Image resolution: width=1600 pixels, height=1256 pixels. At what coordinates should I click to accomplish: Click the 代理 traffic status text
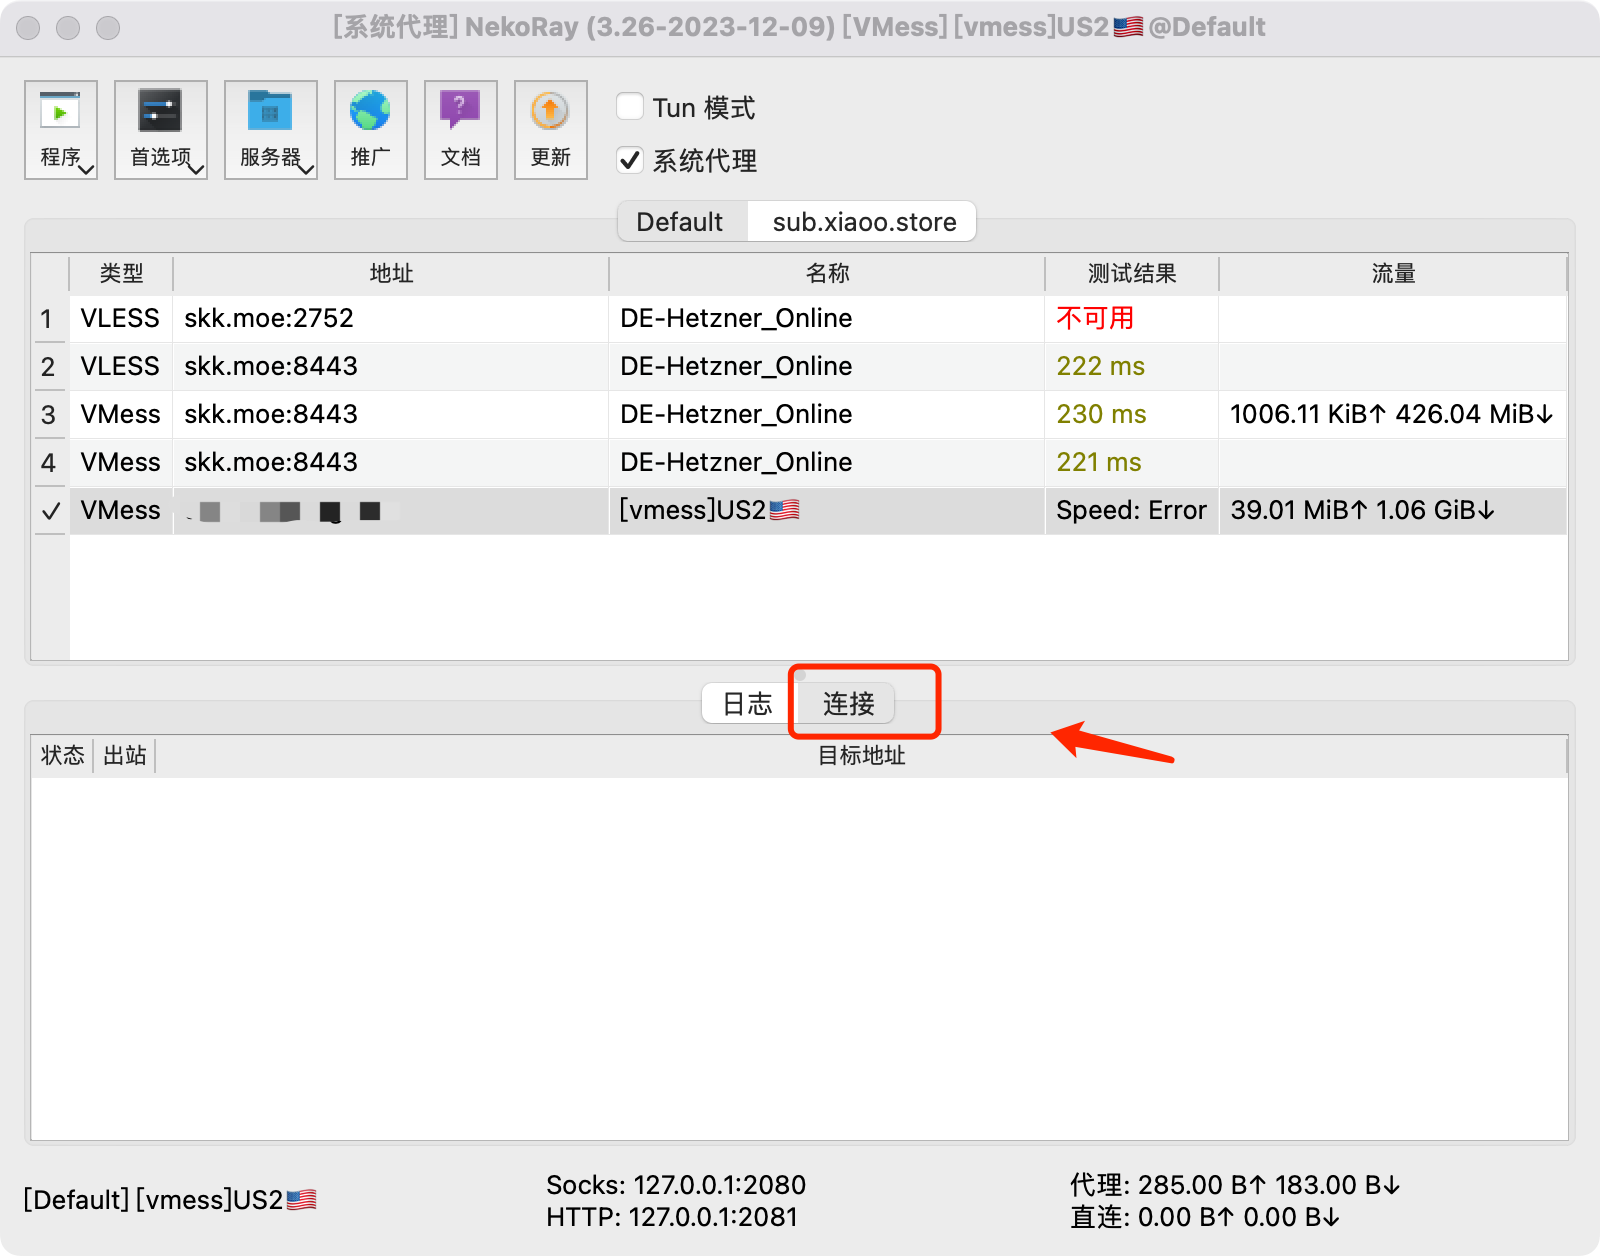tap(1235, 1185)
